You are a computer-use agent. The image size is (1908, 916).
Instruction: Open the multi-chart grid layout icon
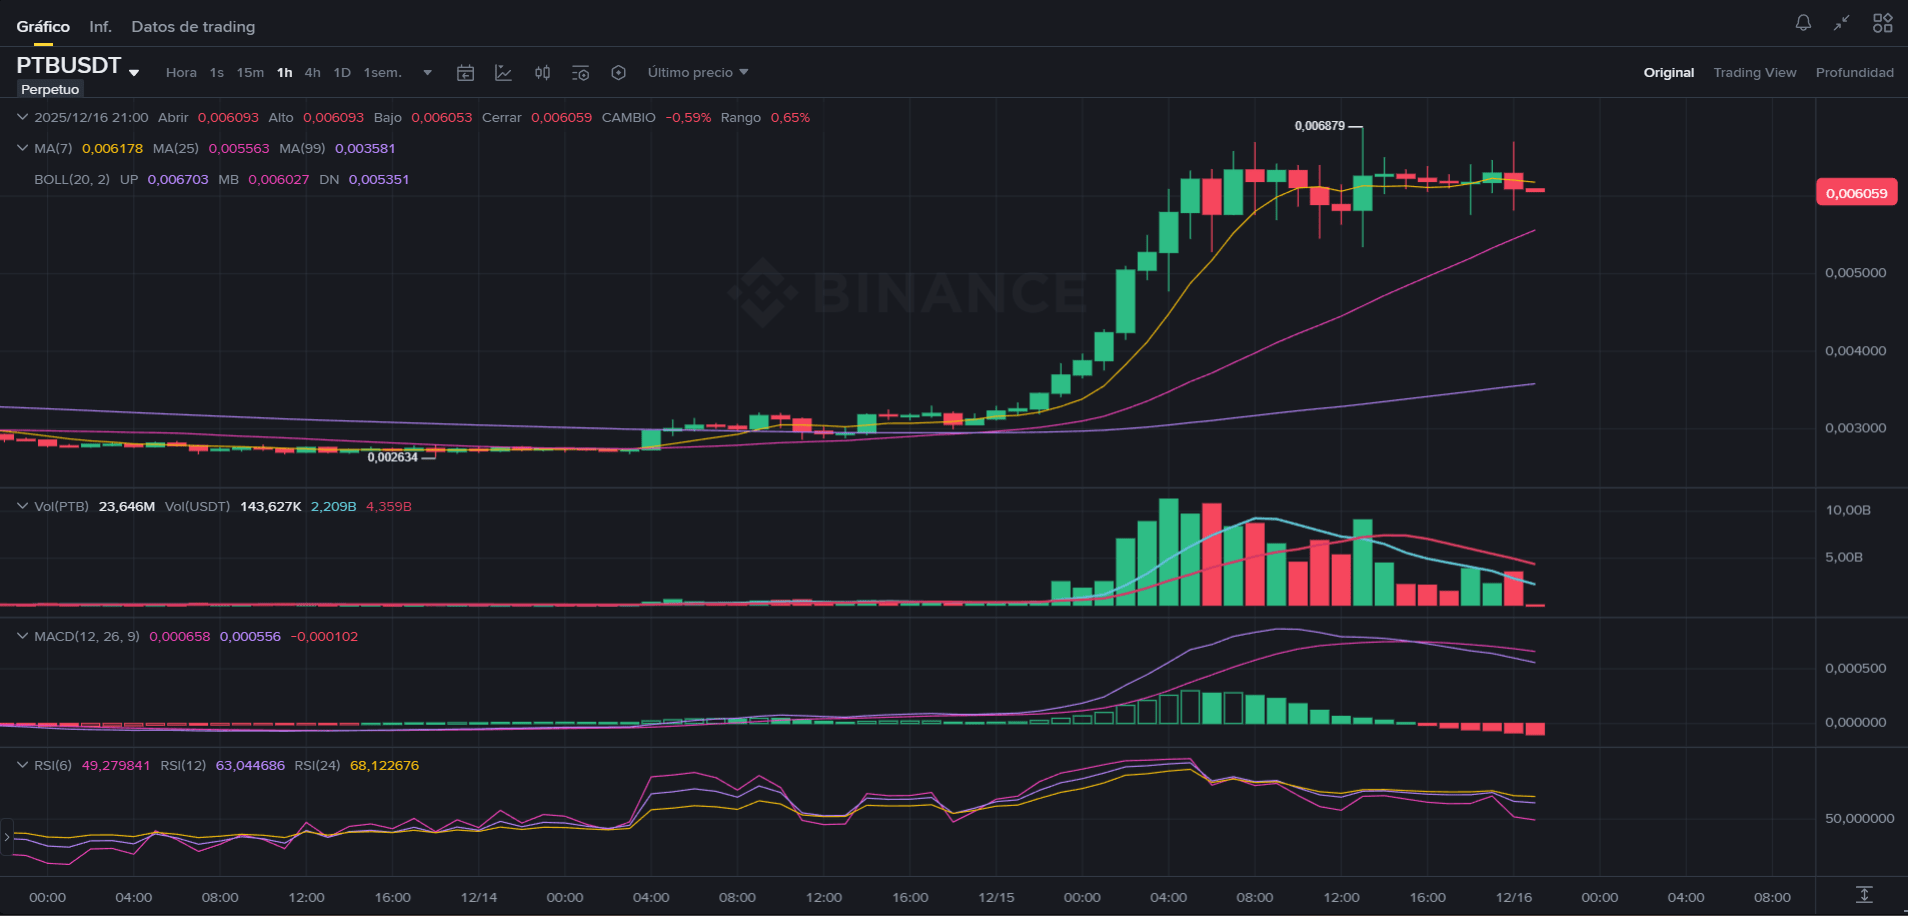click(x=1883, y=23)
